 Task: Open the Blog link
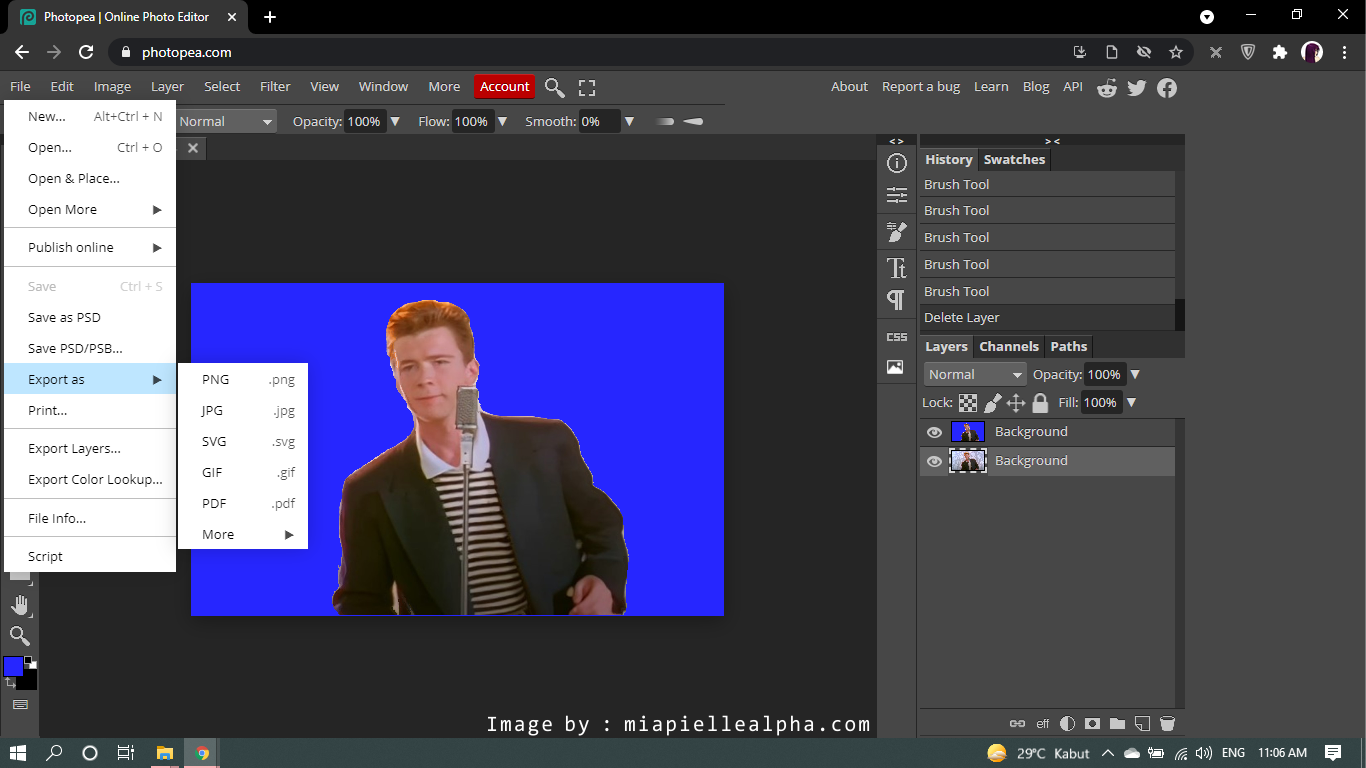coord(1036,87)
